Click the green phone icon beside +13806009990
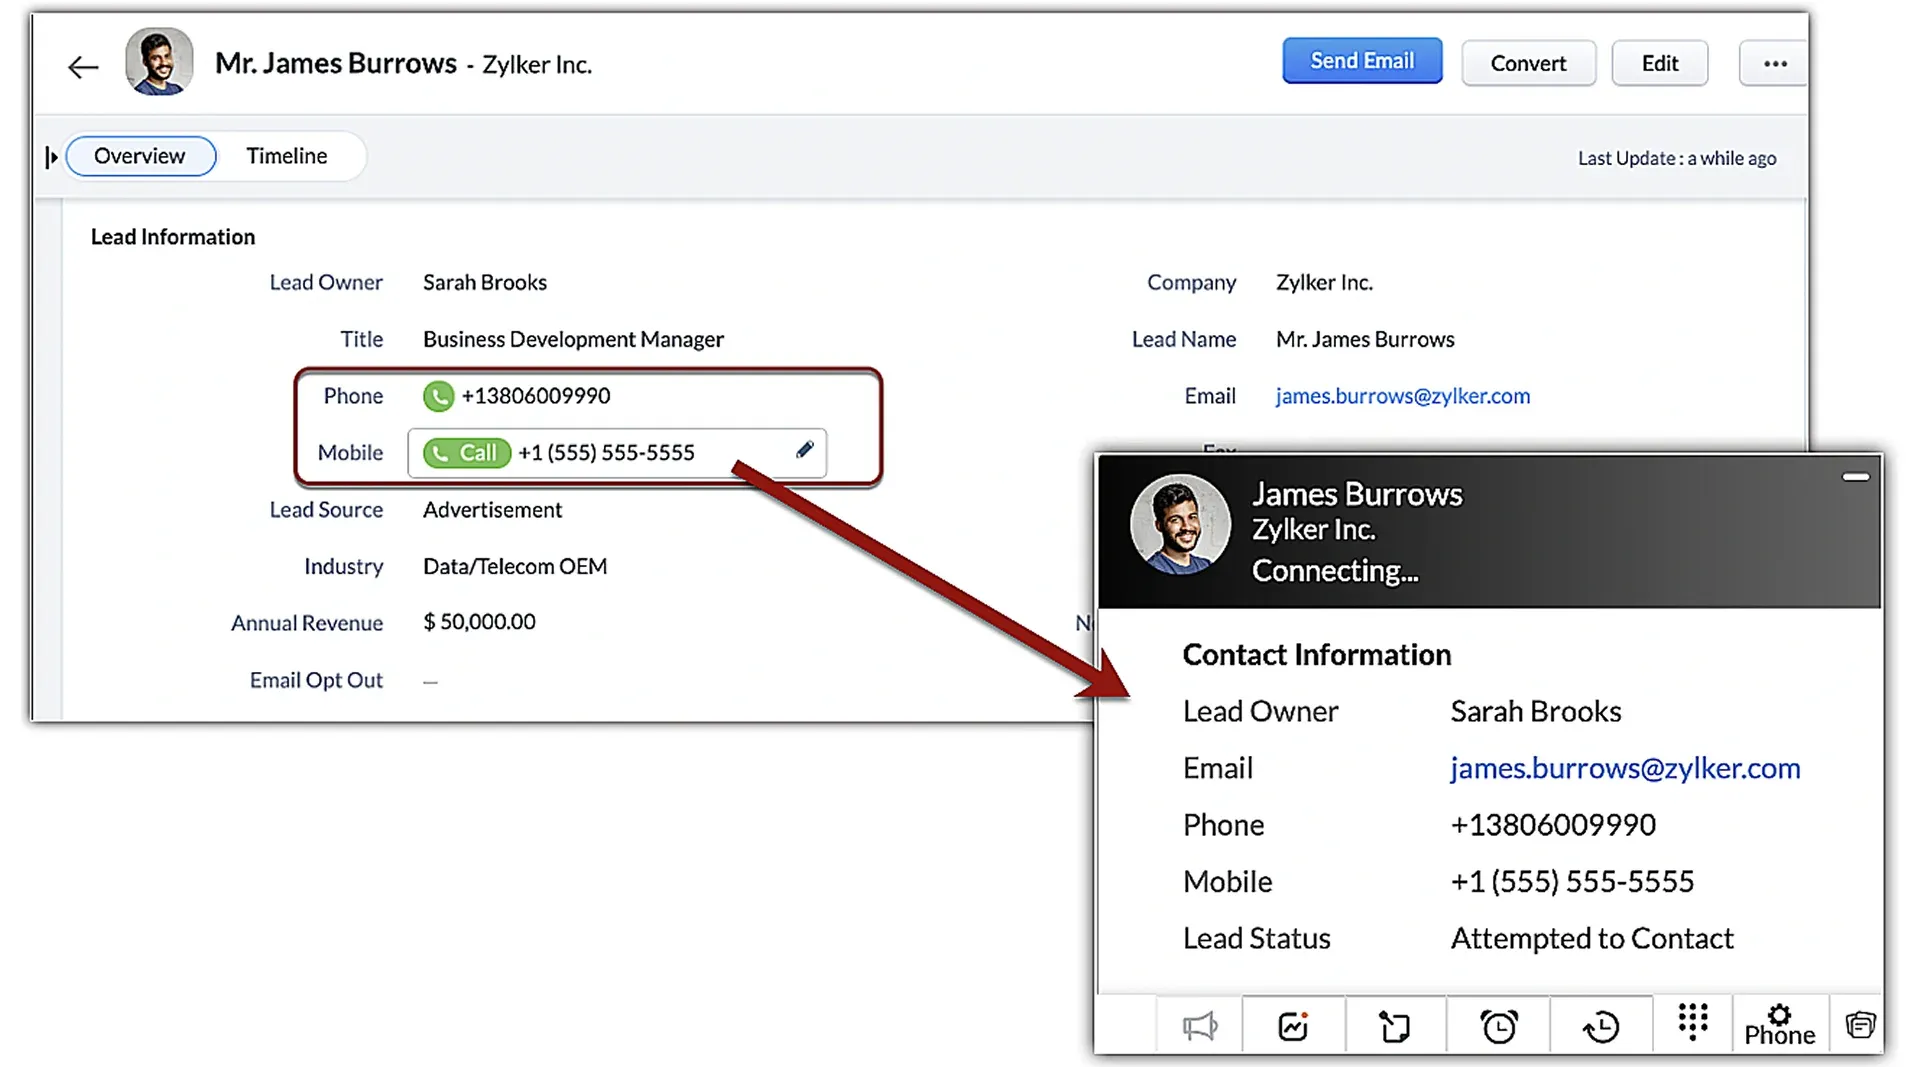The height and width of the screenshot is (1067, 1920). pyautogui.click(x=438, y=396)
